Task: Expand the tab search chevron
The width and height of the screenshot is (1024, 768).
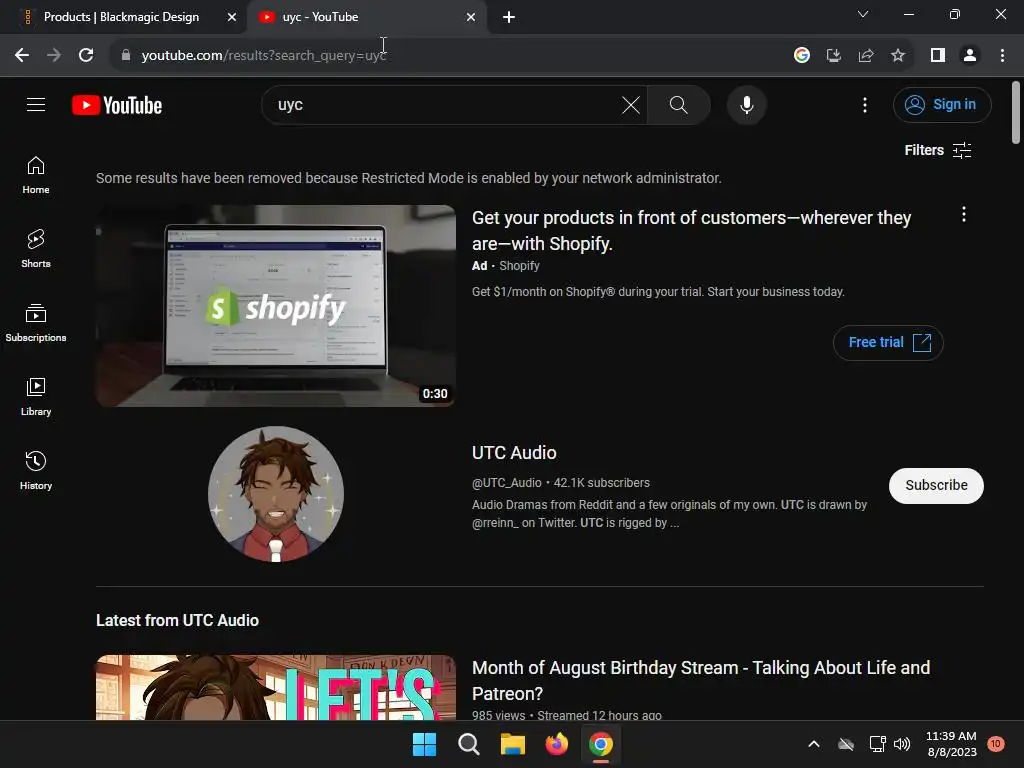Action: (x=863, y=14)
